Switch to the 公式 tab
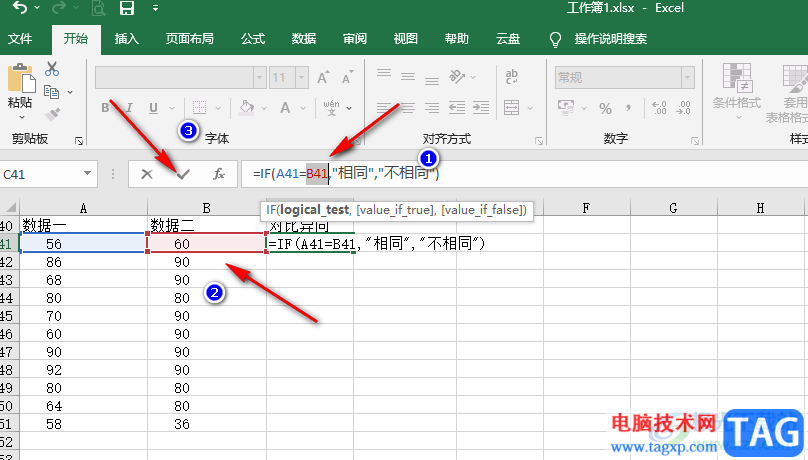 (x=253, y=39)
